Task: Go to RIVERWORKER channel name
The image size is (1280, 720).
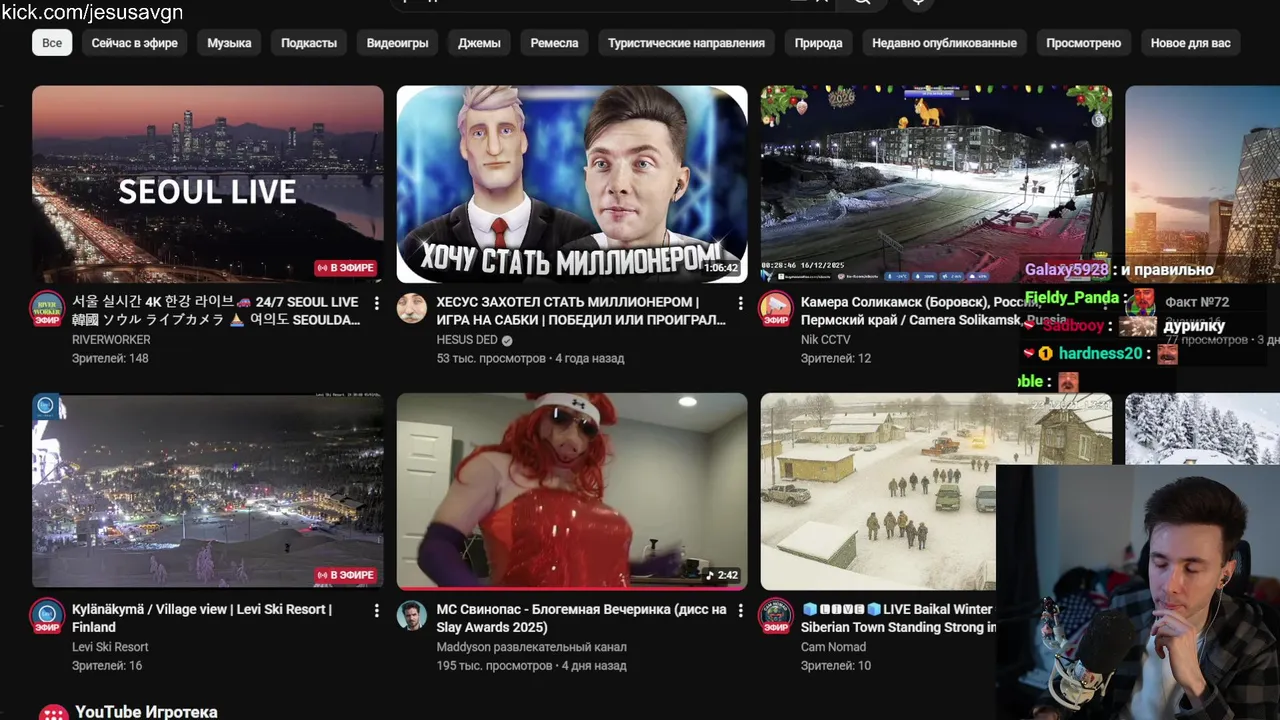Action: tap(111, 340)
